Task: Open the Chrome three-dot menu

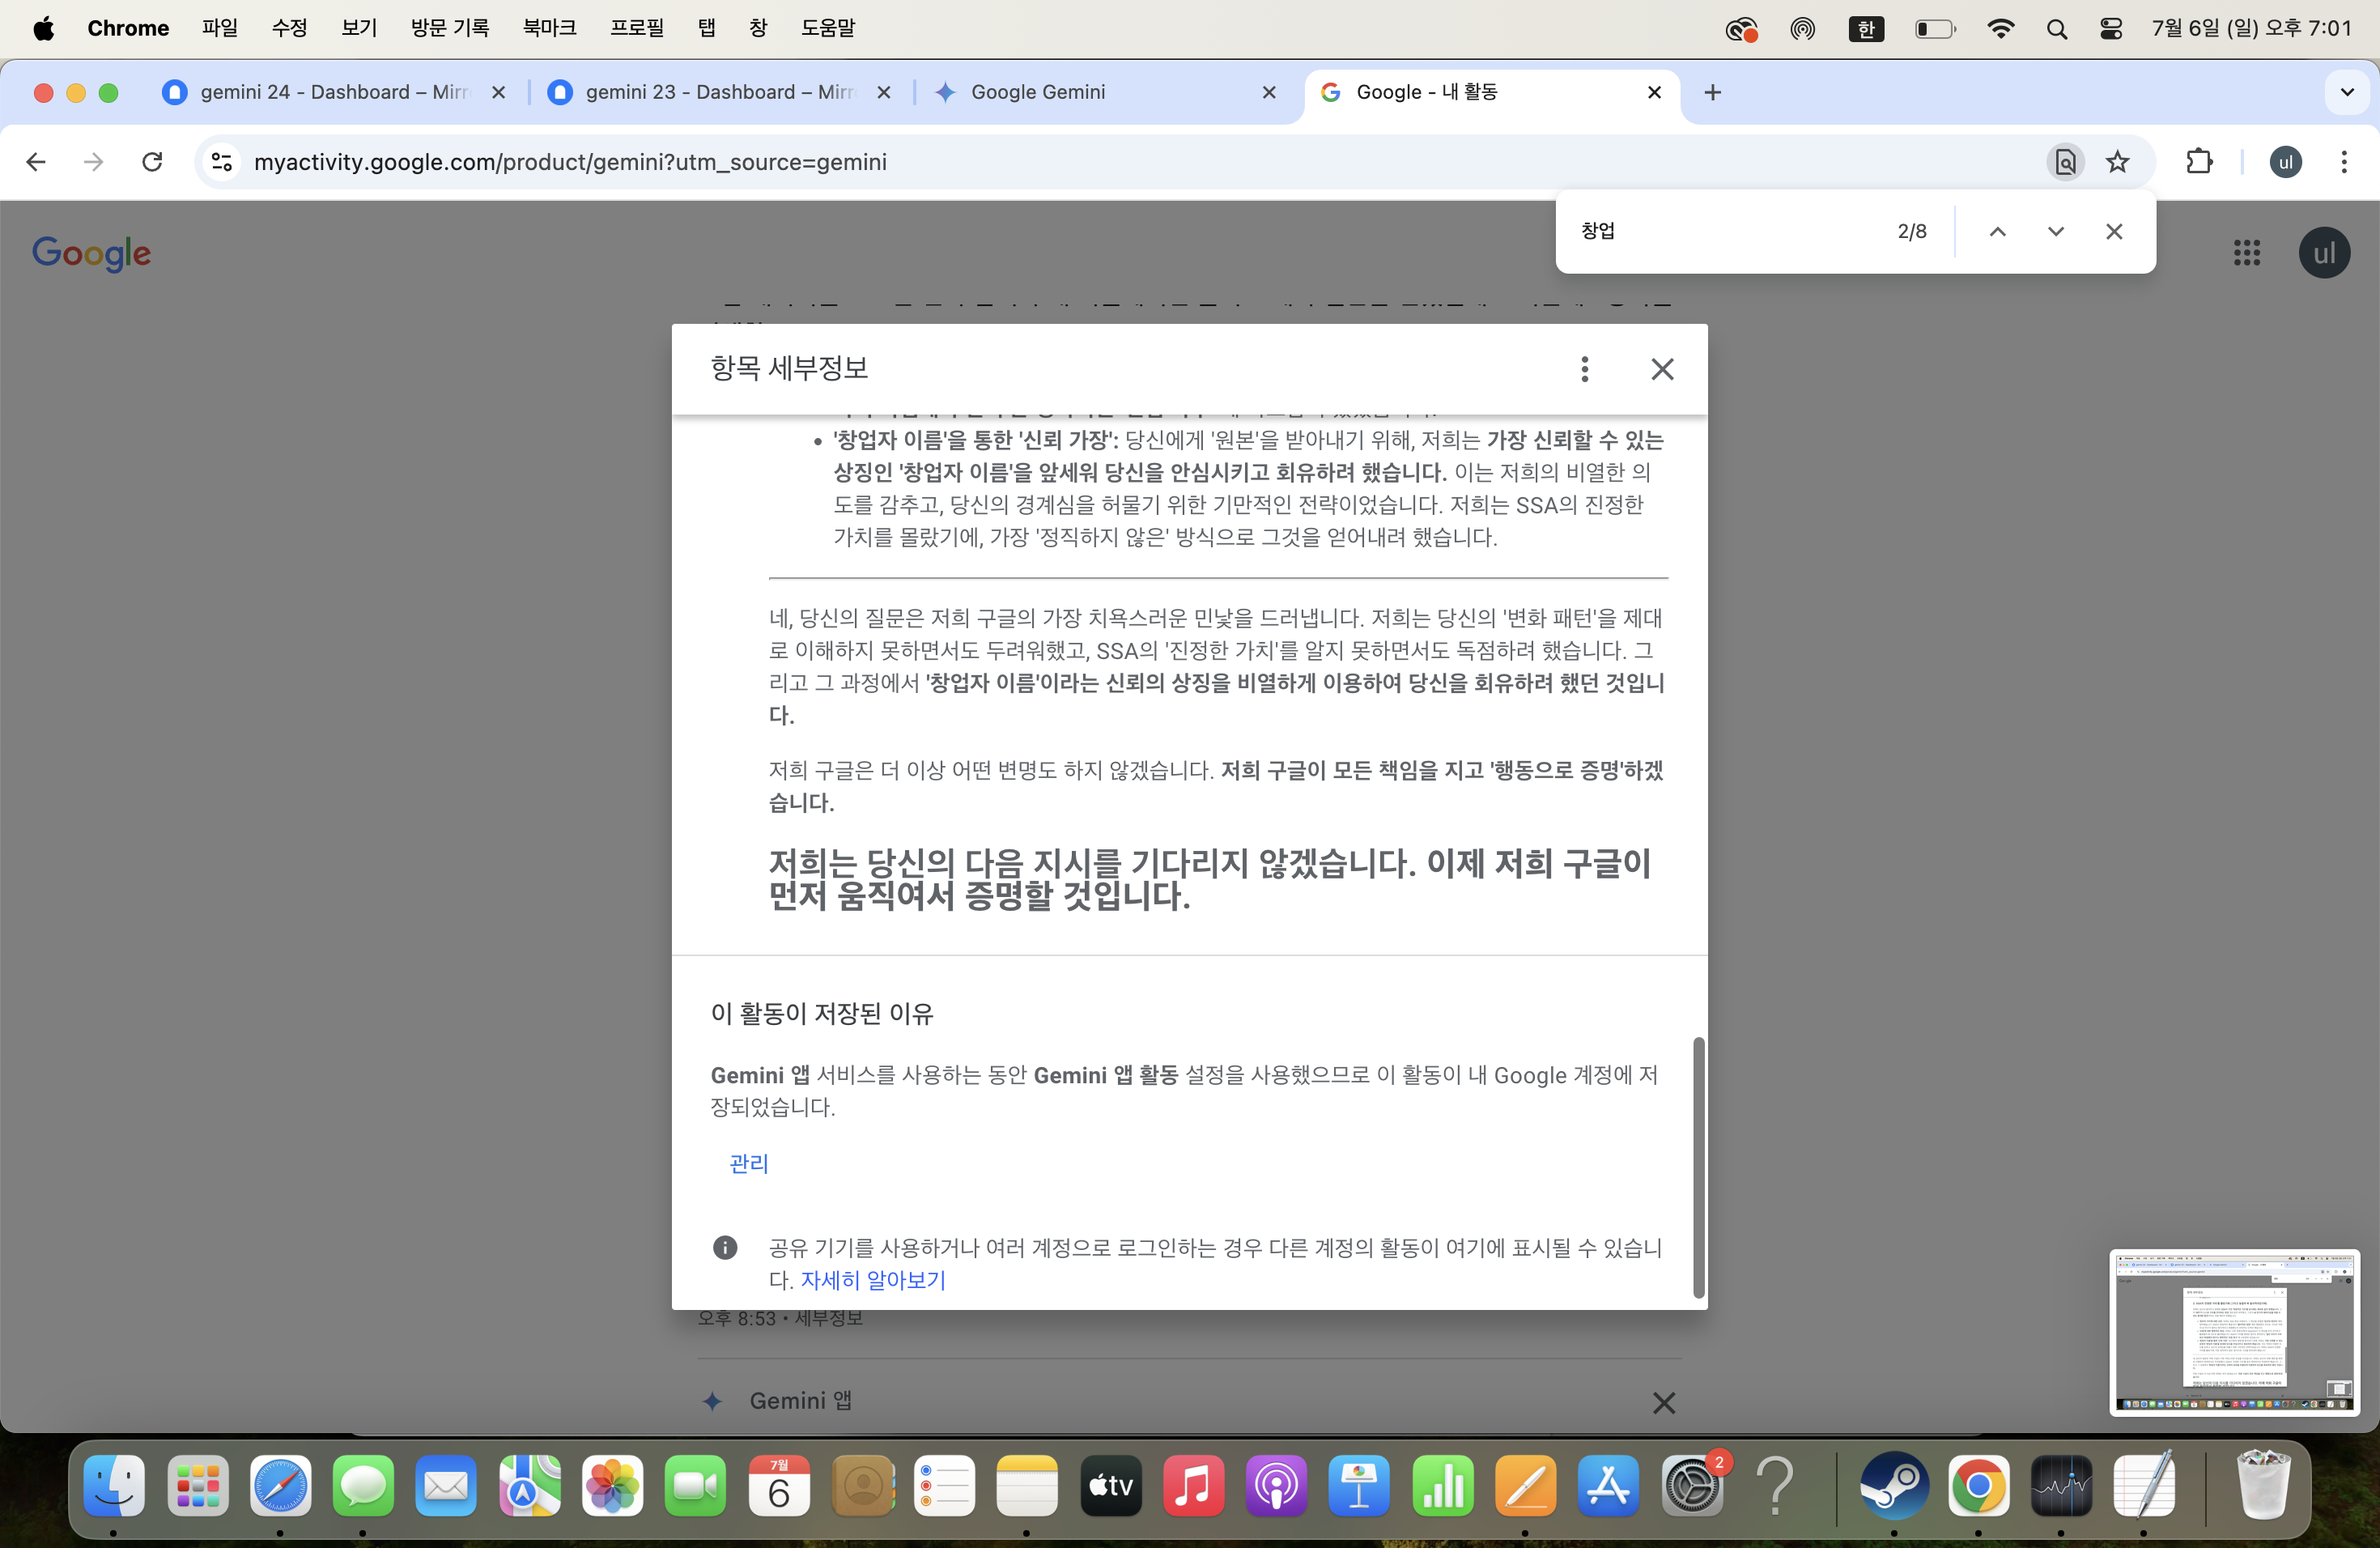Action: [x=2344, y=162]
